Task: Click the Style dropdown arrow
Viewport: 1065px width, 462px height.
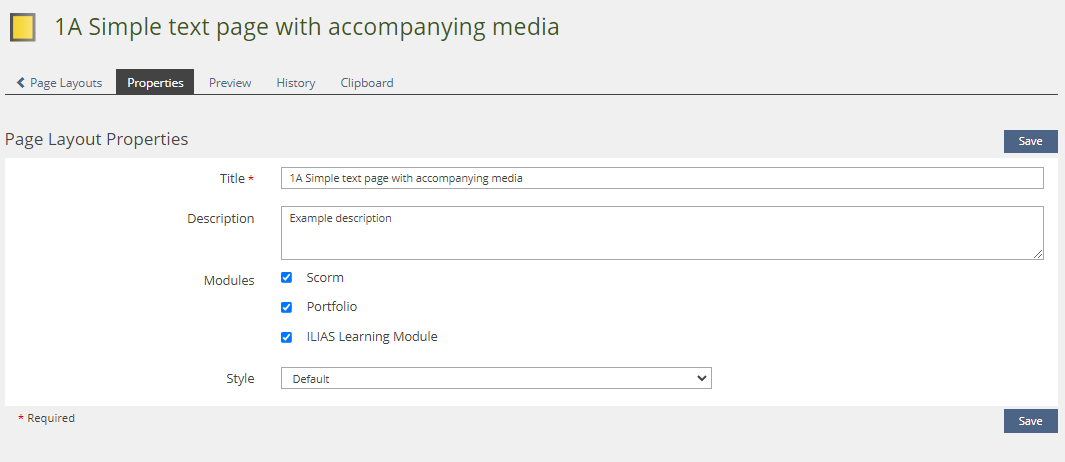Action: pos(702,379)
